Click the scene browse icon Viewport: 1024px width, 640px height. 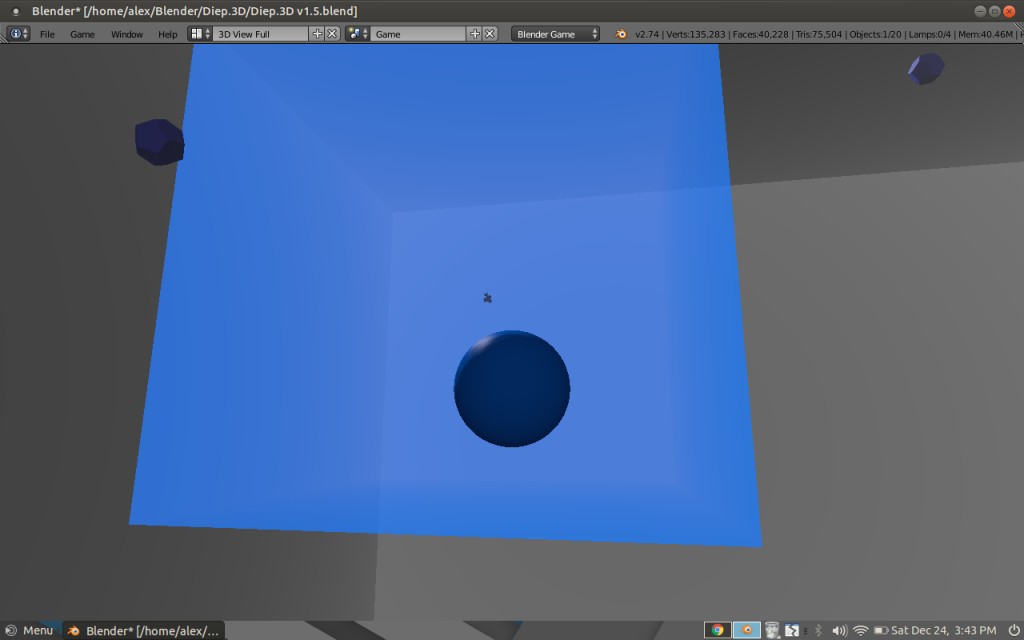click(x=357, y=33)
